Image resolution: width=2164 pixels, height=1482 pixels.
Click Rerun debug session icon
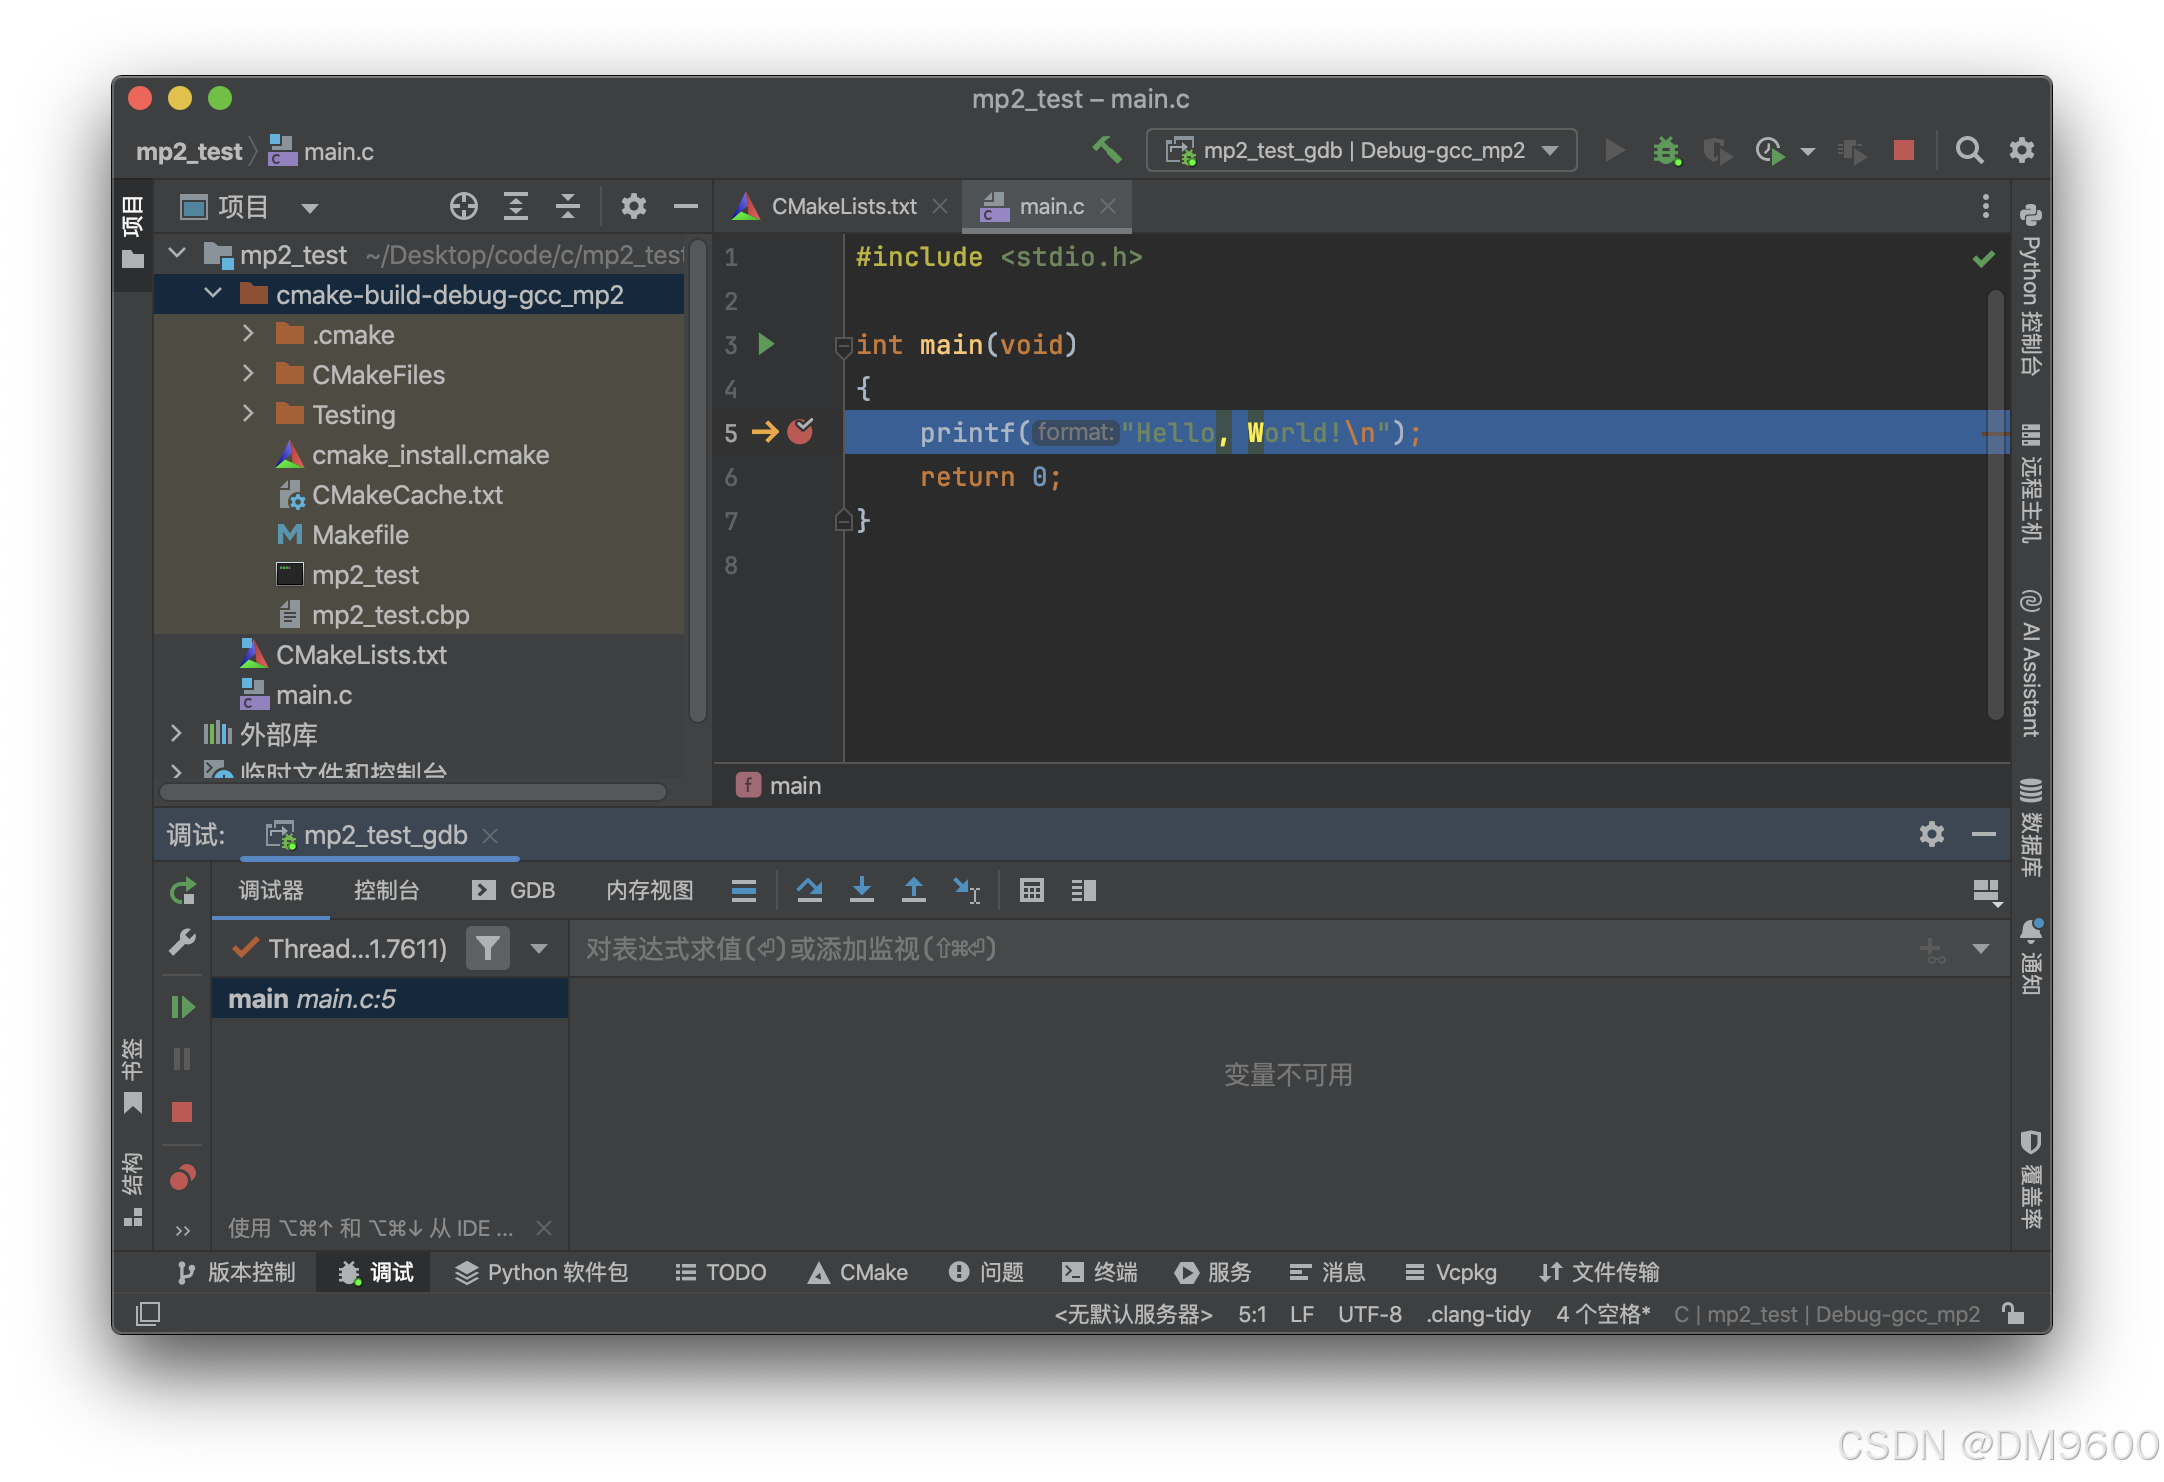click(182, 890)
